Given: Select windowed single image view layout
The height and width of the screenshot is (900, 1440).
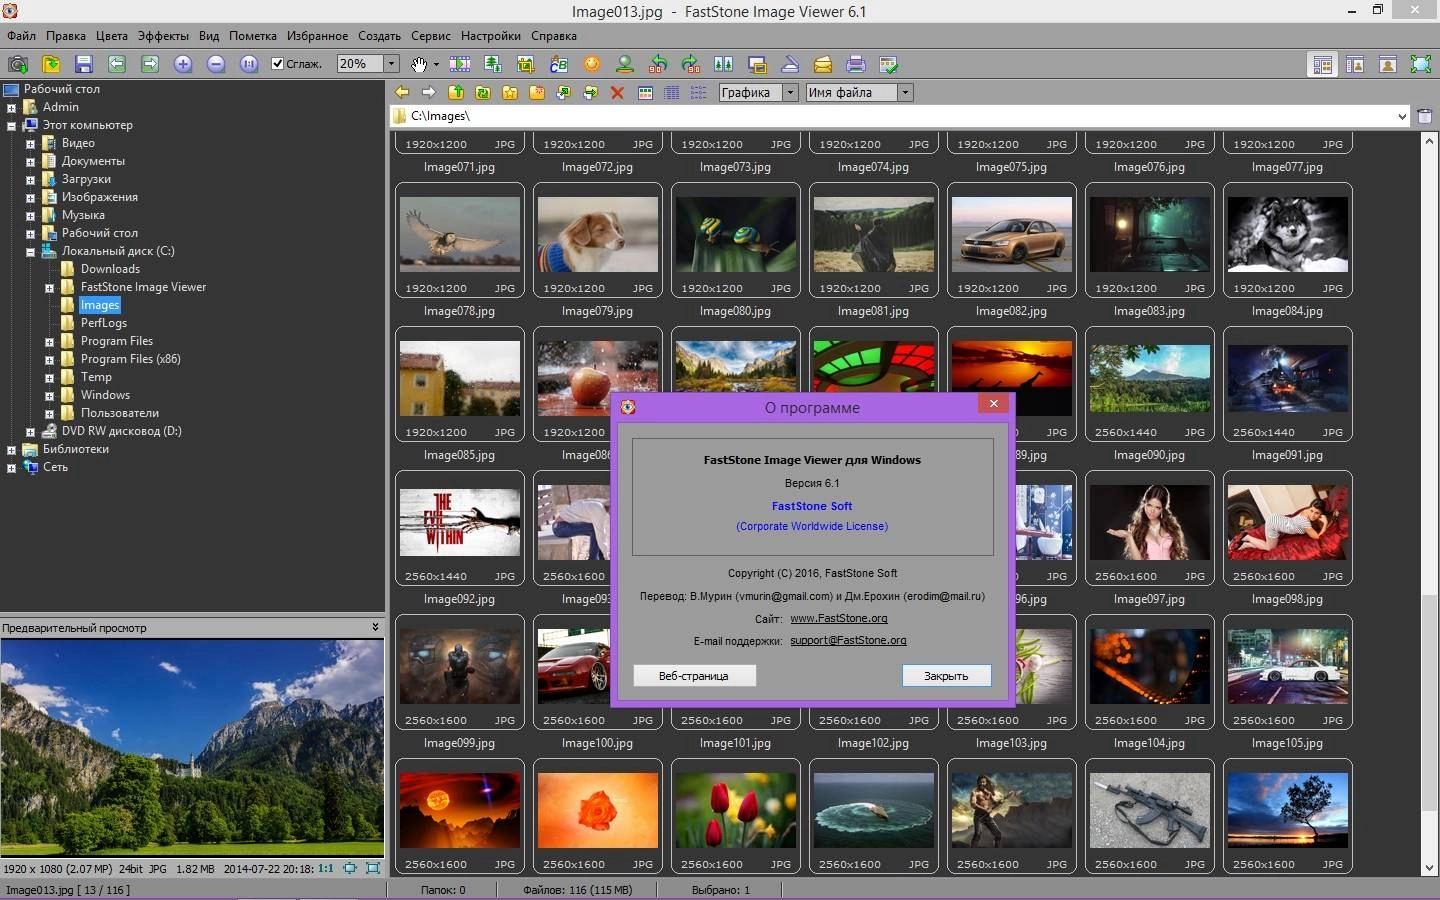Looking at the screenshot, I should click(1388, 65).
